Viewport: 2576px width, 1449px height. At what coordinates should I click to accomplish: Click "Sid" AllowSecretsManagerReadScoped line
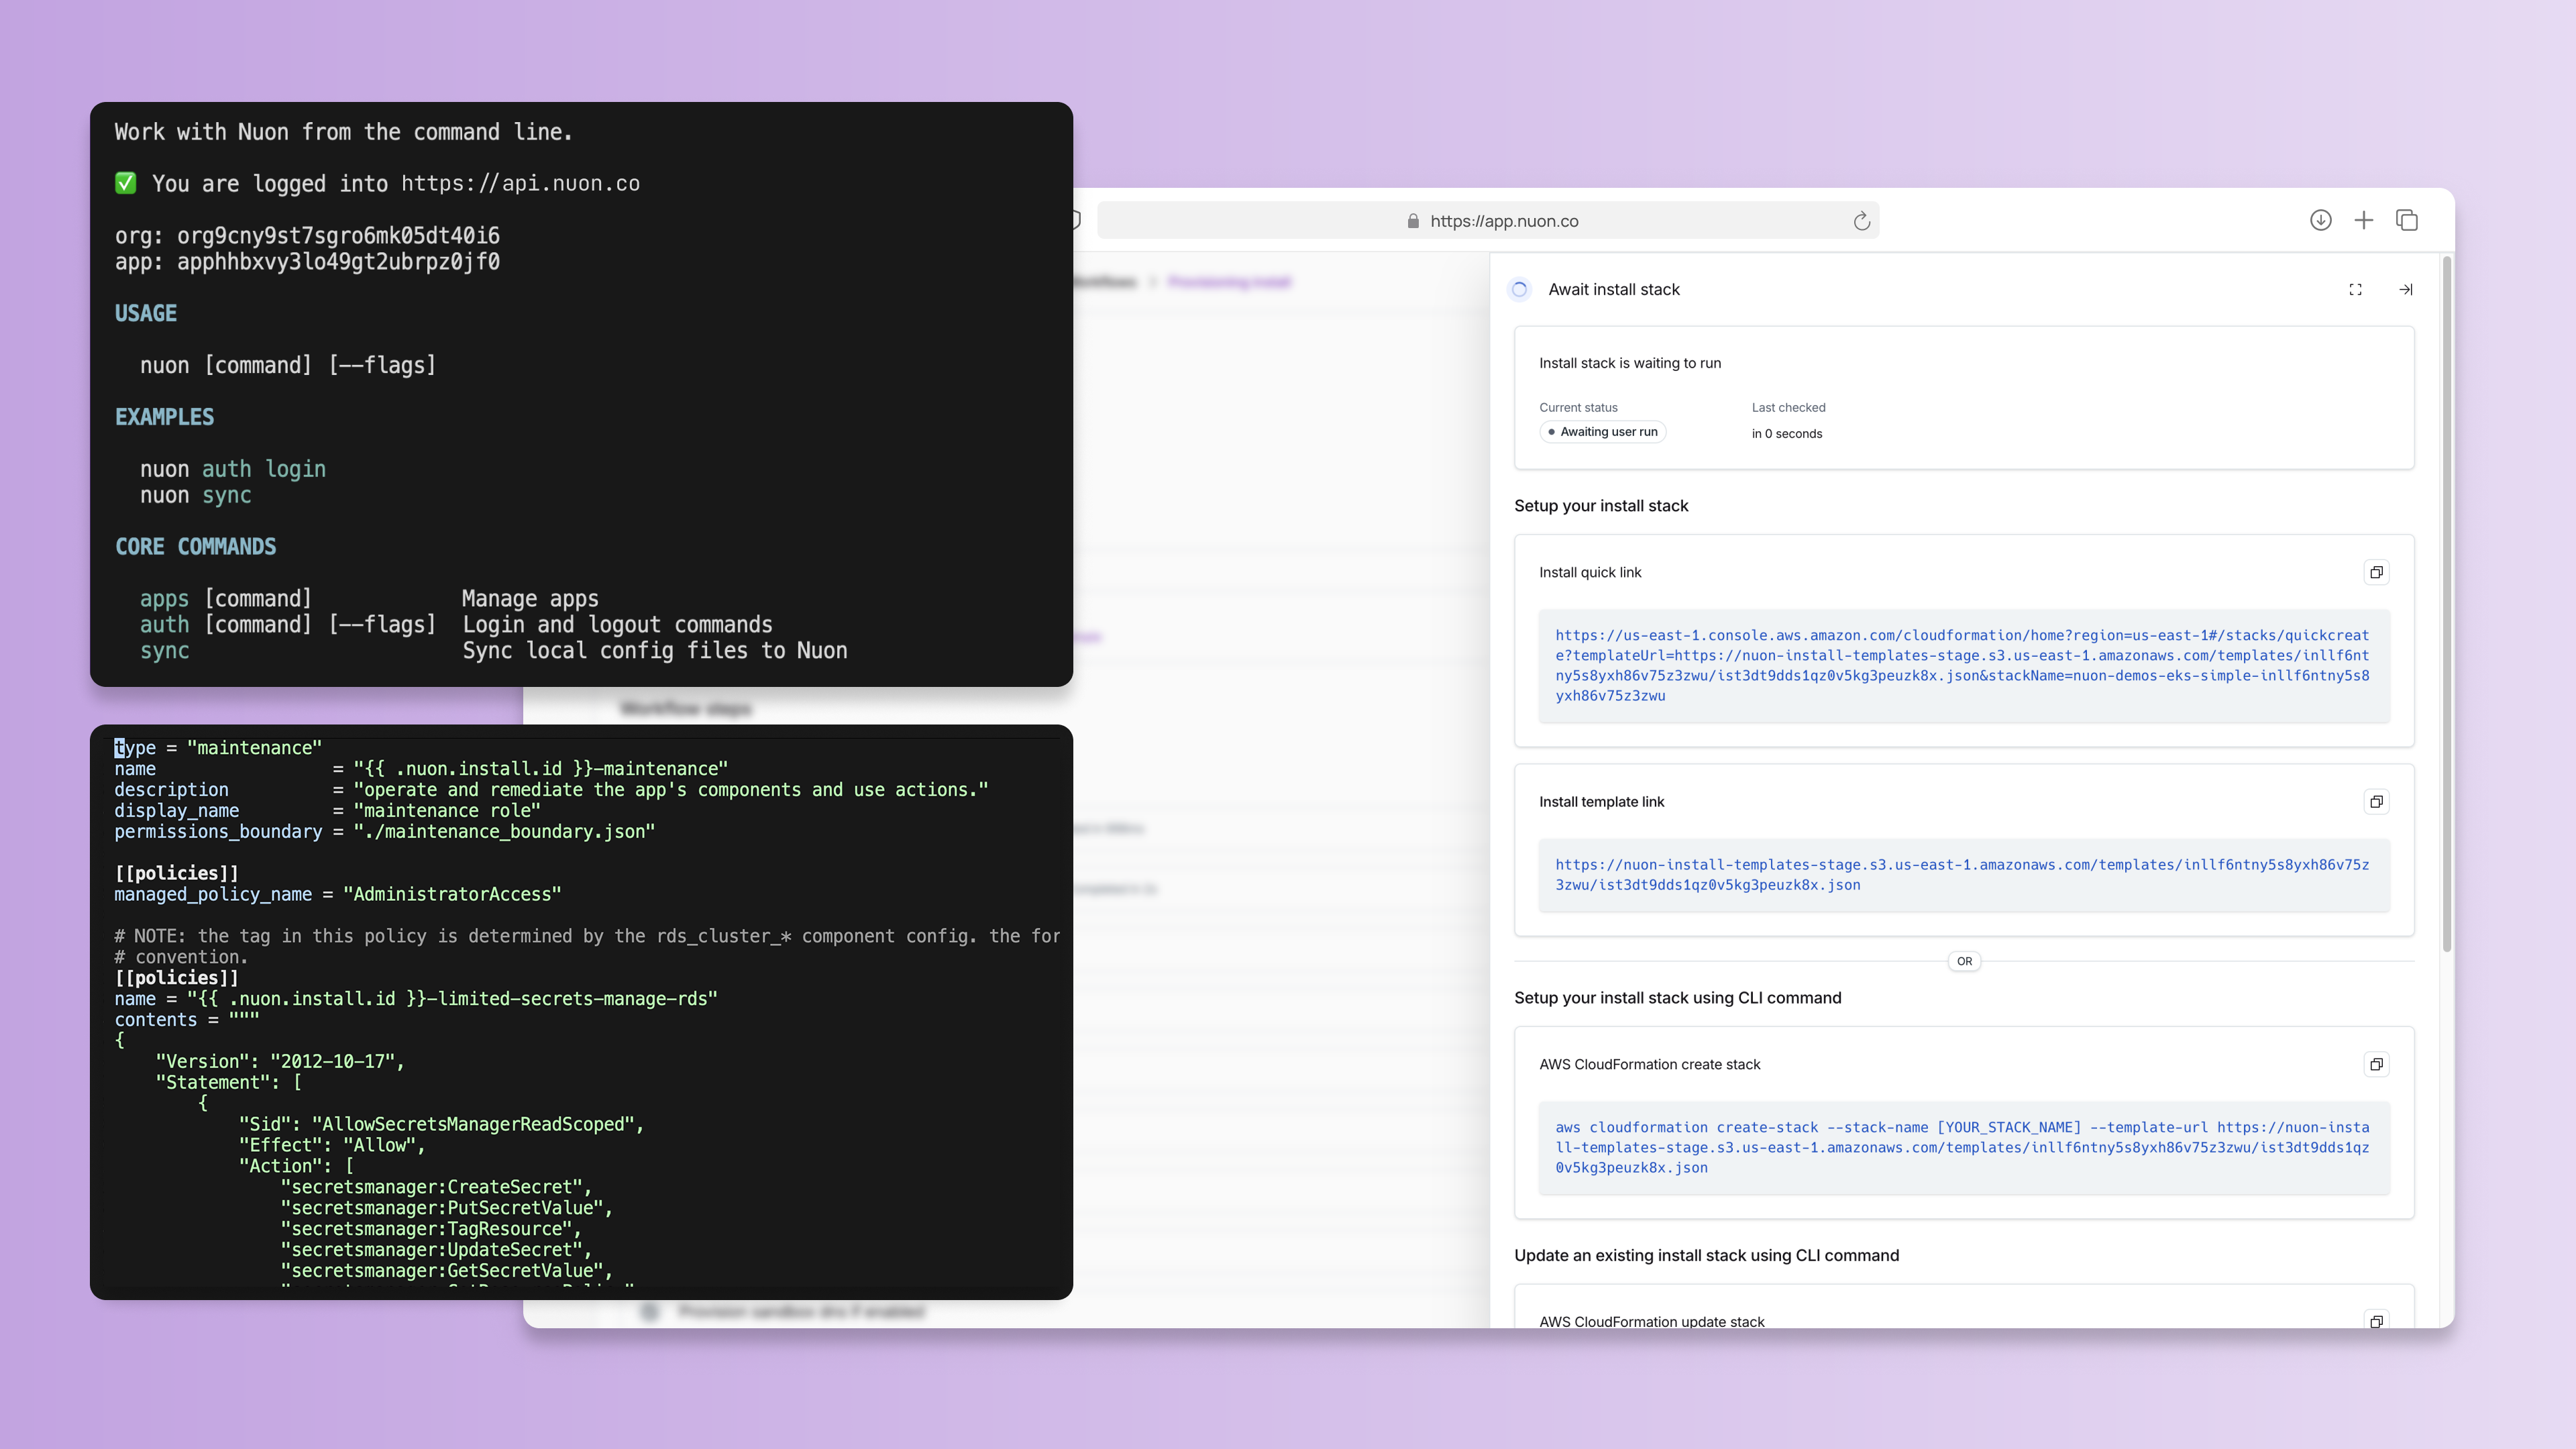click(441, 1125)
